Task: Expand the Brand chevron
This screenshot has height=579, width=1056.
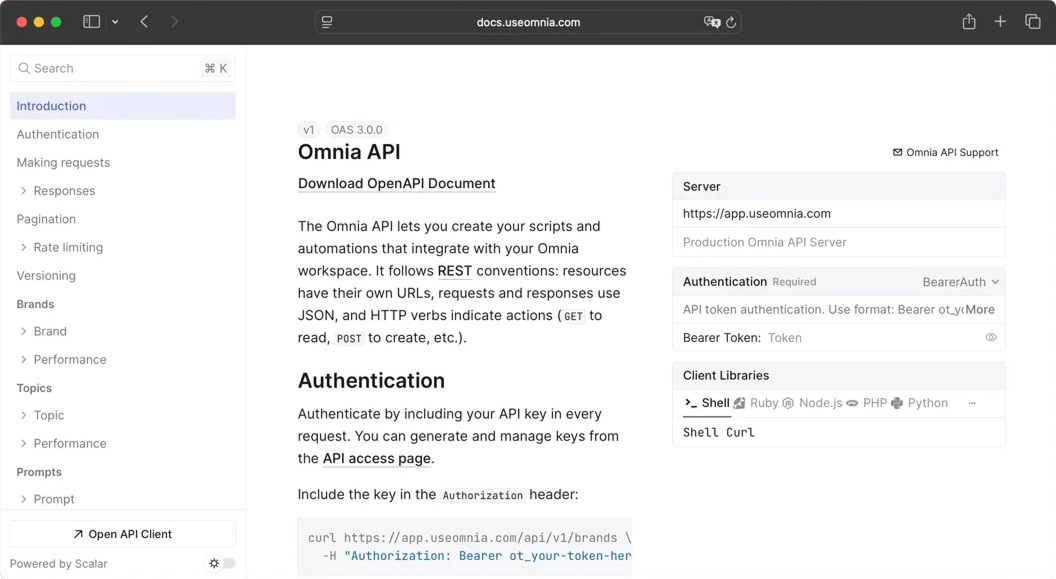Action: 24,331
